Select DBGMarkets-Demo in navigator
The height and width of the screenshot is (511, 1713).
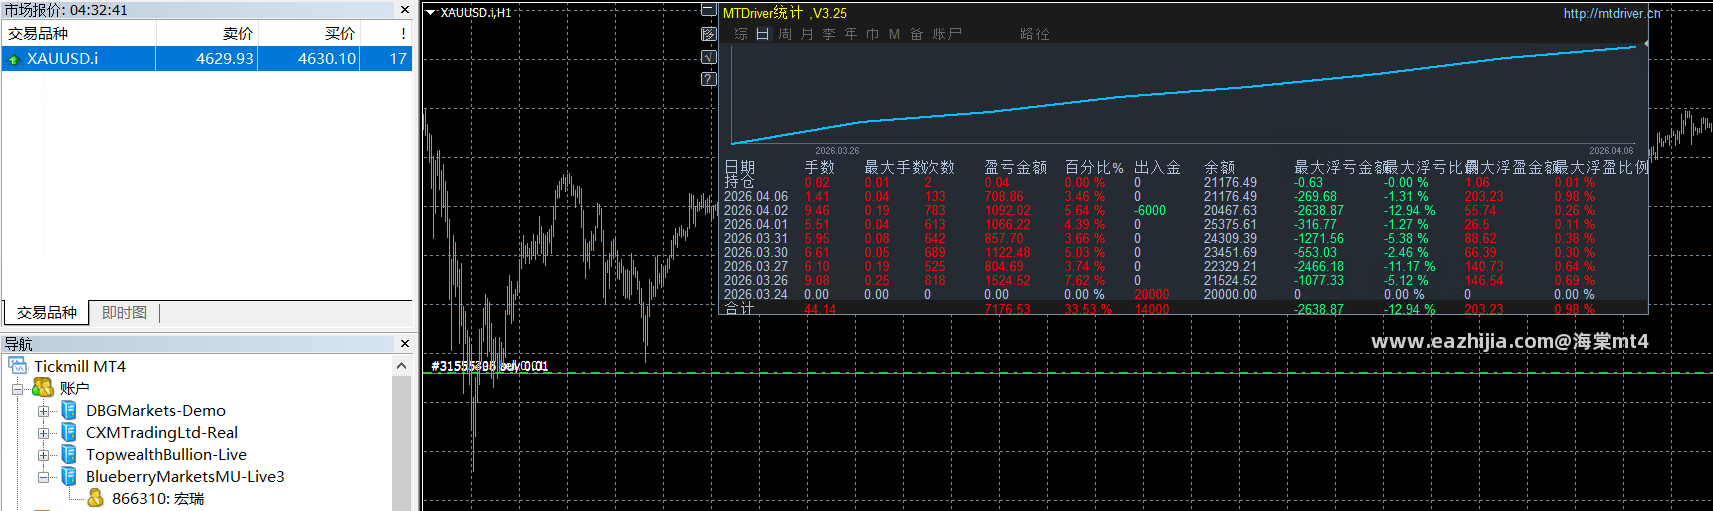coord(156,410)
